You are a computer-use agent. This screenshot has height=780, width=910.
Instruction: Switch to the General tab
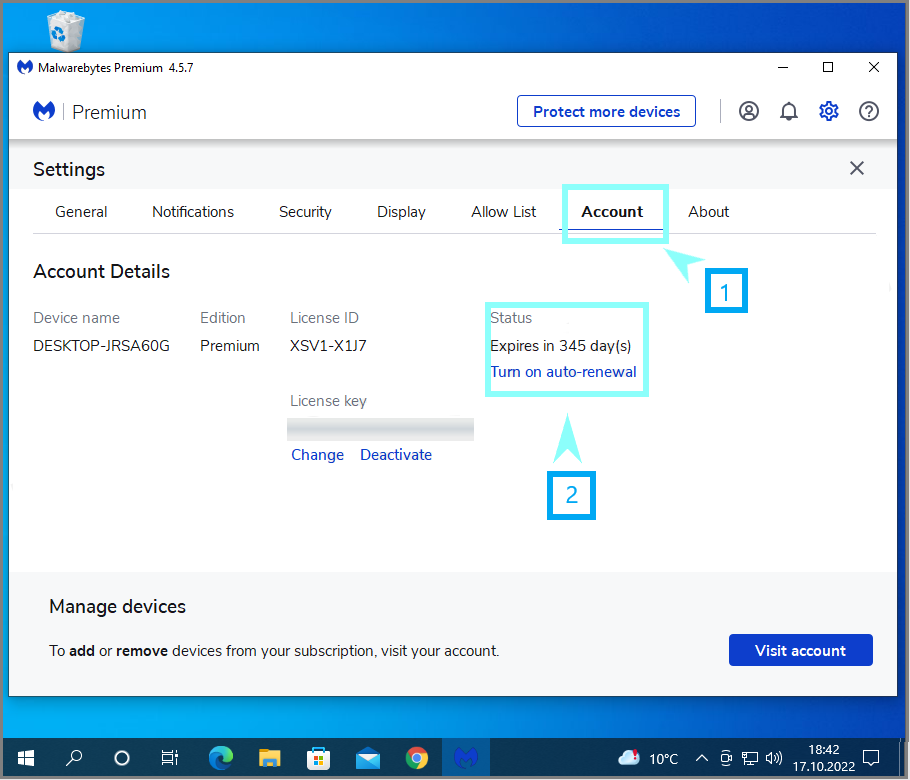pyautogui.click(x=81, y=212)
